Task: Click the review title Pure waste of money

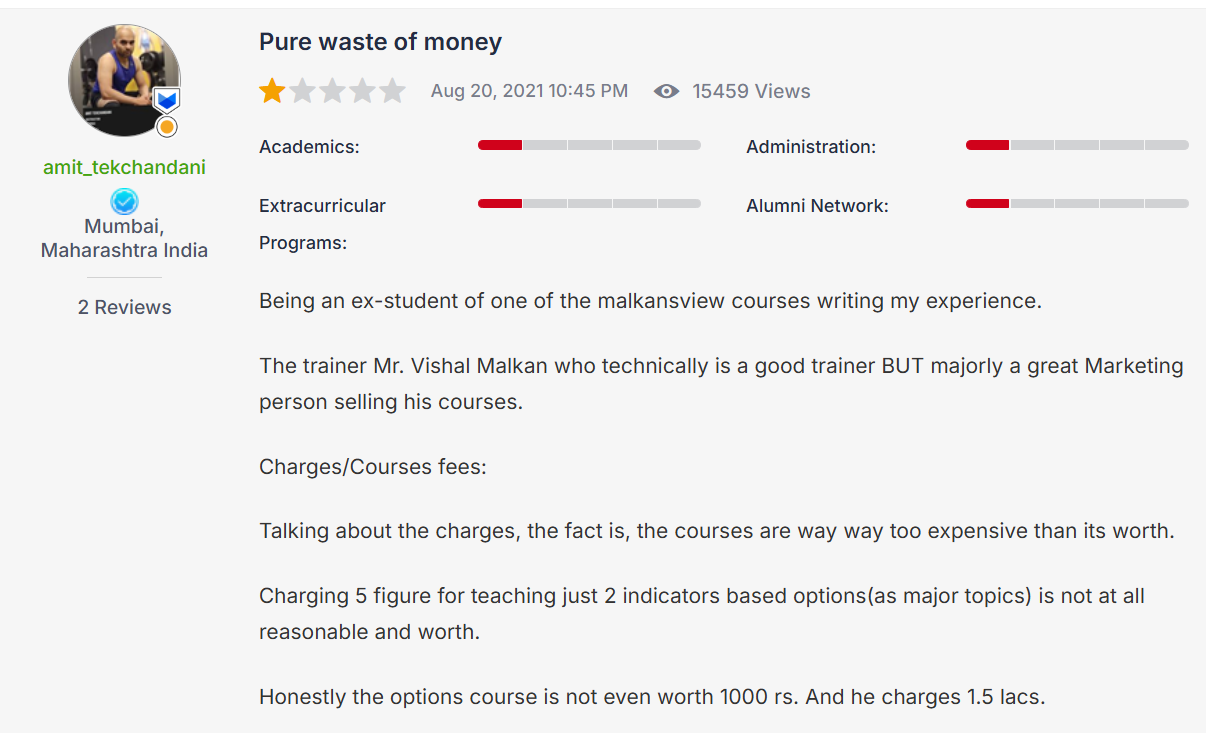Action: (x=380, y=42)
